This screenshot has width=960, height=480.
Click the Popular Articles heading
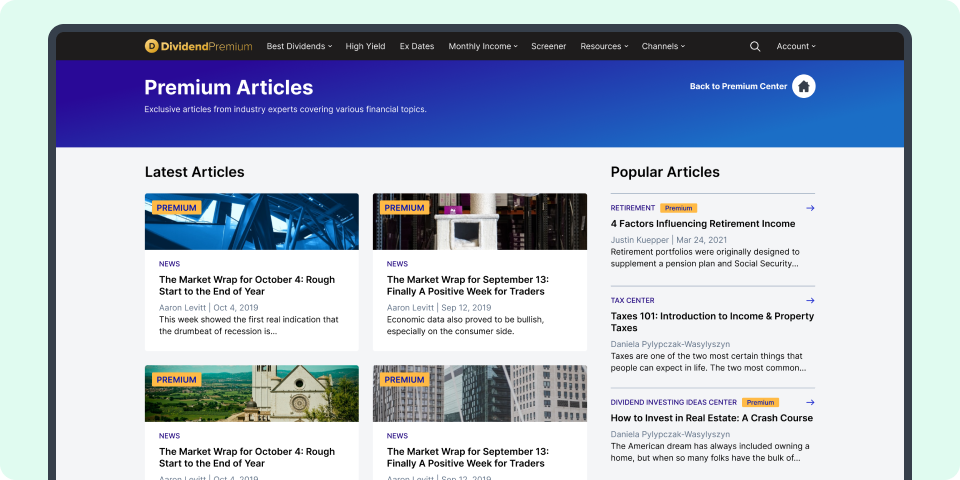(x=665, y=172)
